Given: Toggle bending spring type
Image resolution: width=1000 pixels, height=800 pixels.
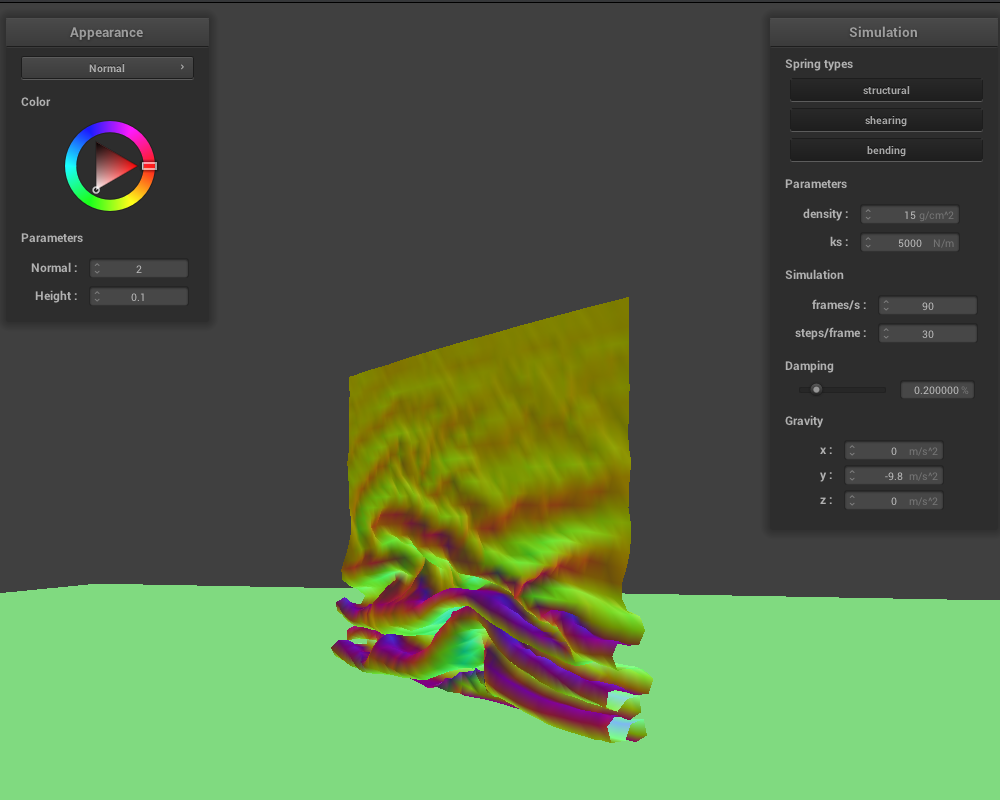Looking at the screenshot, I should click(x=886, y=150).
